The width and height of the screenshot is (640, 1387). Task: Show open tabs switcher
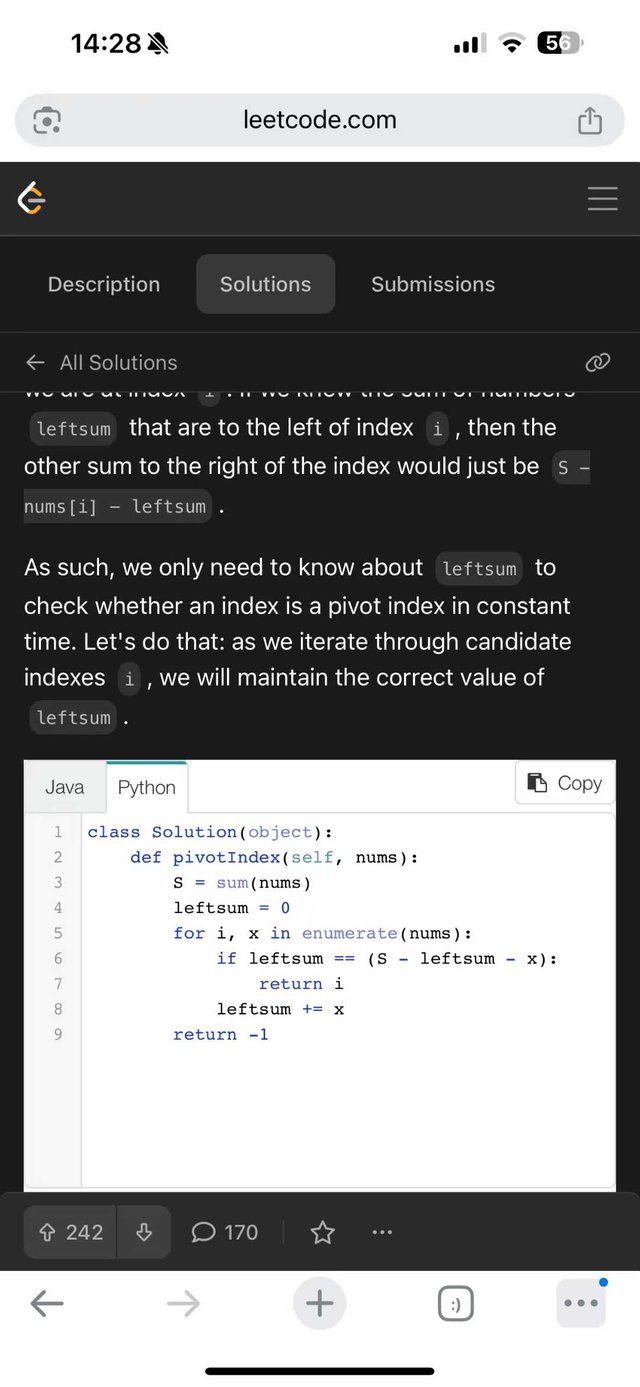point(456,1303)
